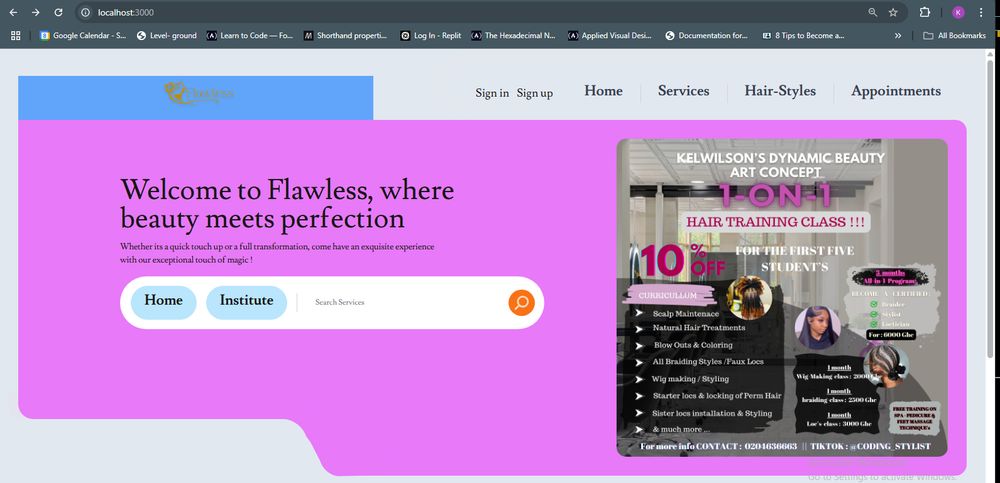Open Services in top navigation
The image size is (1000, 483).
tap(684, 91)
